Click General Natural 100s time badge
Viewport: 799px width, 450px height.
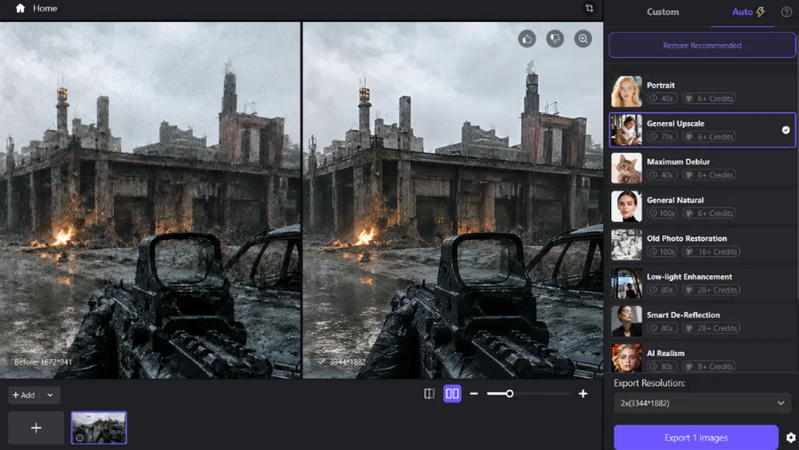pos(662,213)
